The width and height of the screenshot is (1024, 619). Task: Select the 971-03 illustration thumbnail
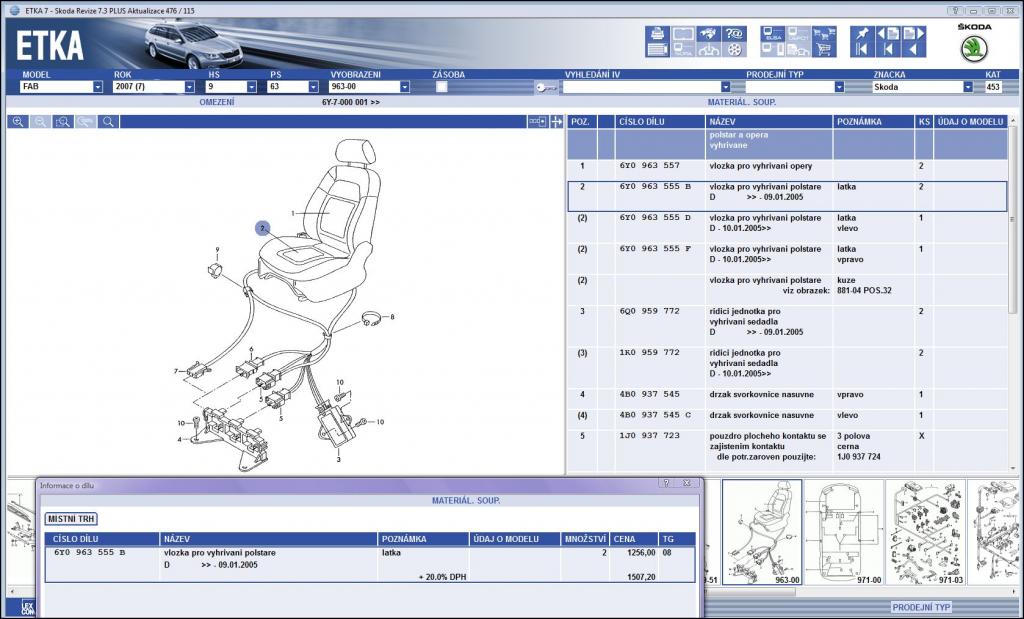click(x=925, y=532)
